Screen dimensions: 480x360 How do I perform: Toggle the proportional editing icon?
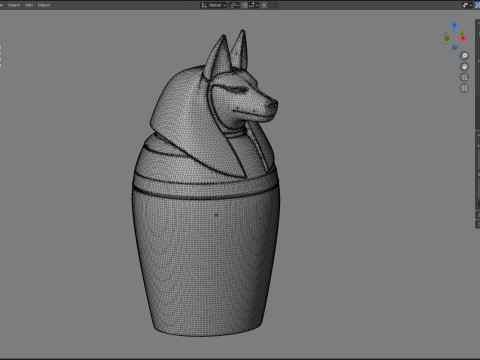pyautogui.click(x=264, y=5)
